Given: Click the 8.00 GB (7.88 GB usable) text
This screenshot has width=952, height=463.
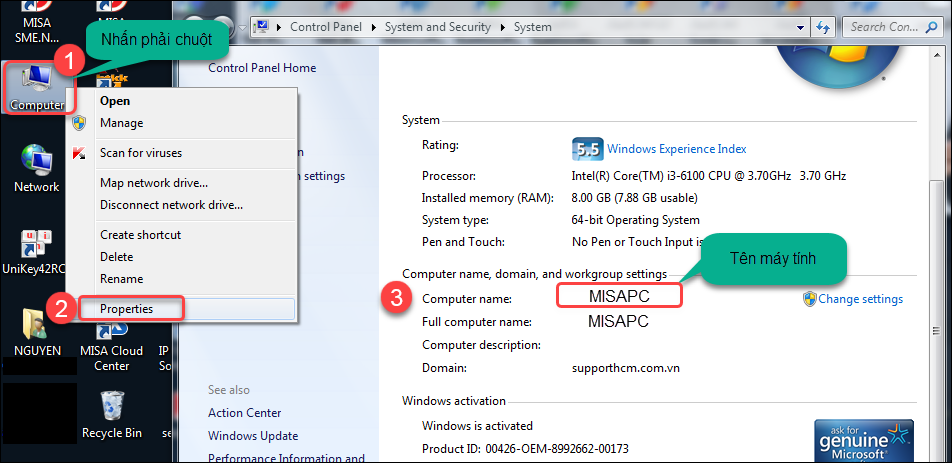Looking at the screenshot, I should (x=634, y=198).
